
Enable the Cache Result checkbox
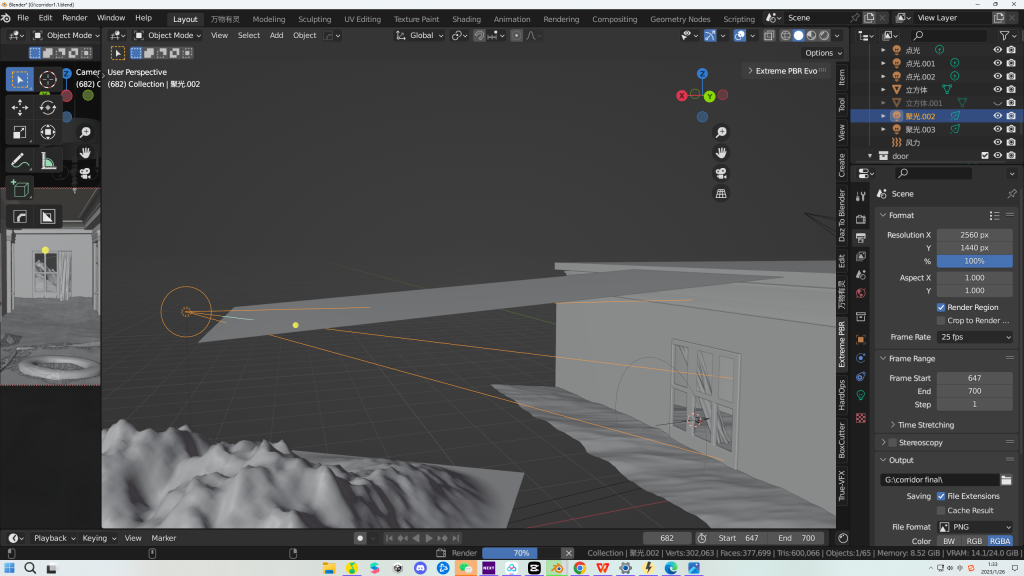[941, 511]
